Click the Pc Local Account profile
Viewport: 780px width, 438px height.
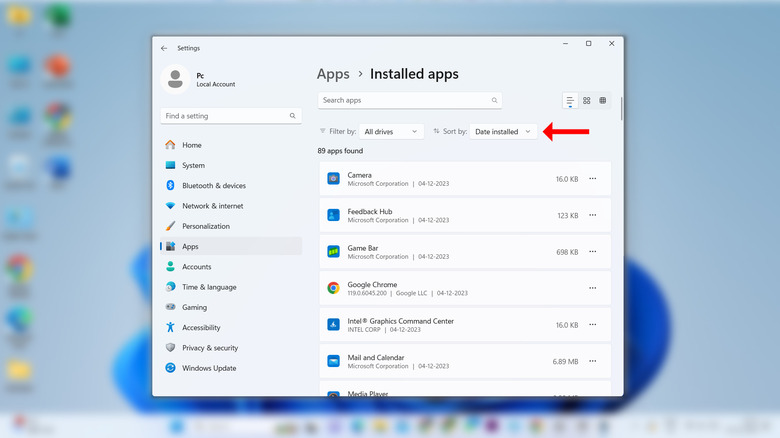click(x=200, y=78)
